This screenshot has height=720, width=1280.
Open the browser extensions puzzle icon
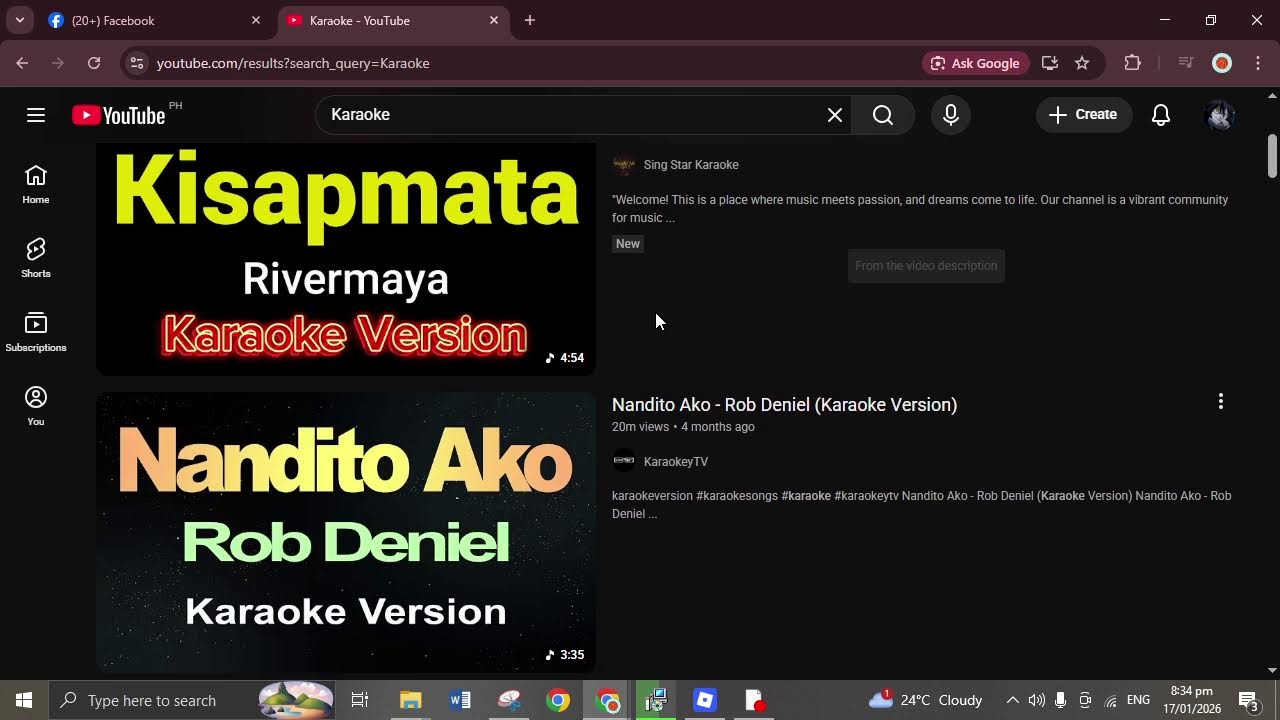tap(1133, 63)
